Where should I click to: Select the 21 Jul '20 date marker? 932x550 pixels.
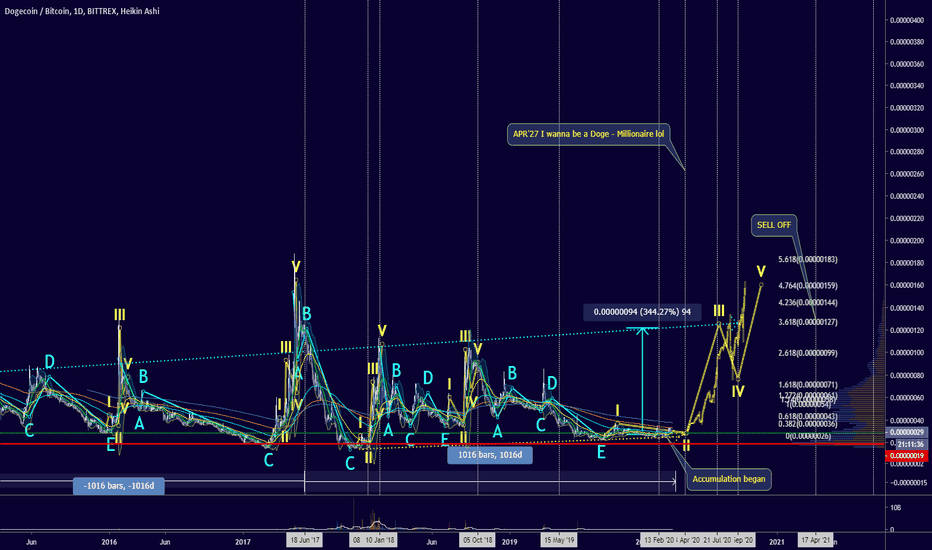pyautogui.click(x=717, y=540)
